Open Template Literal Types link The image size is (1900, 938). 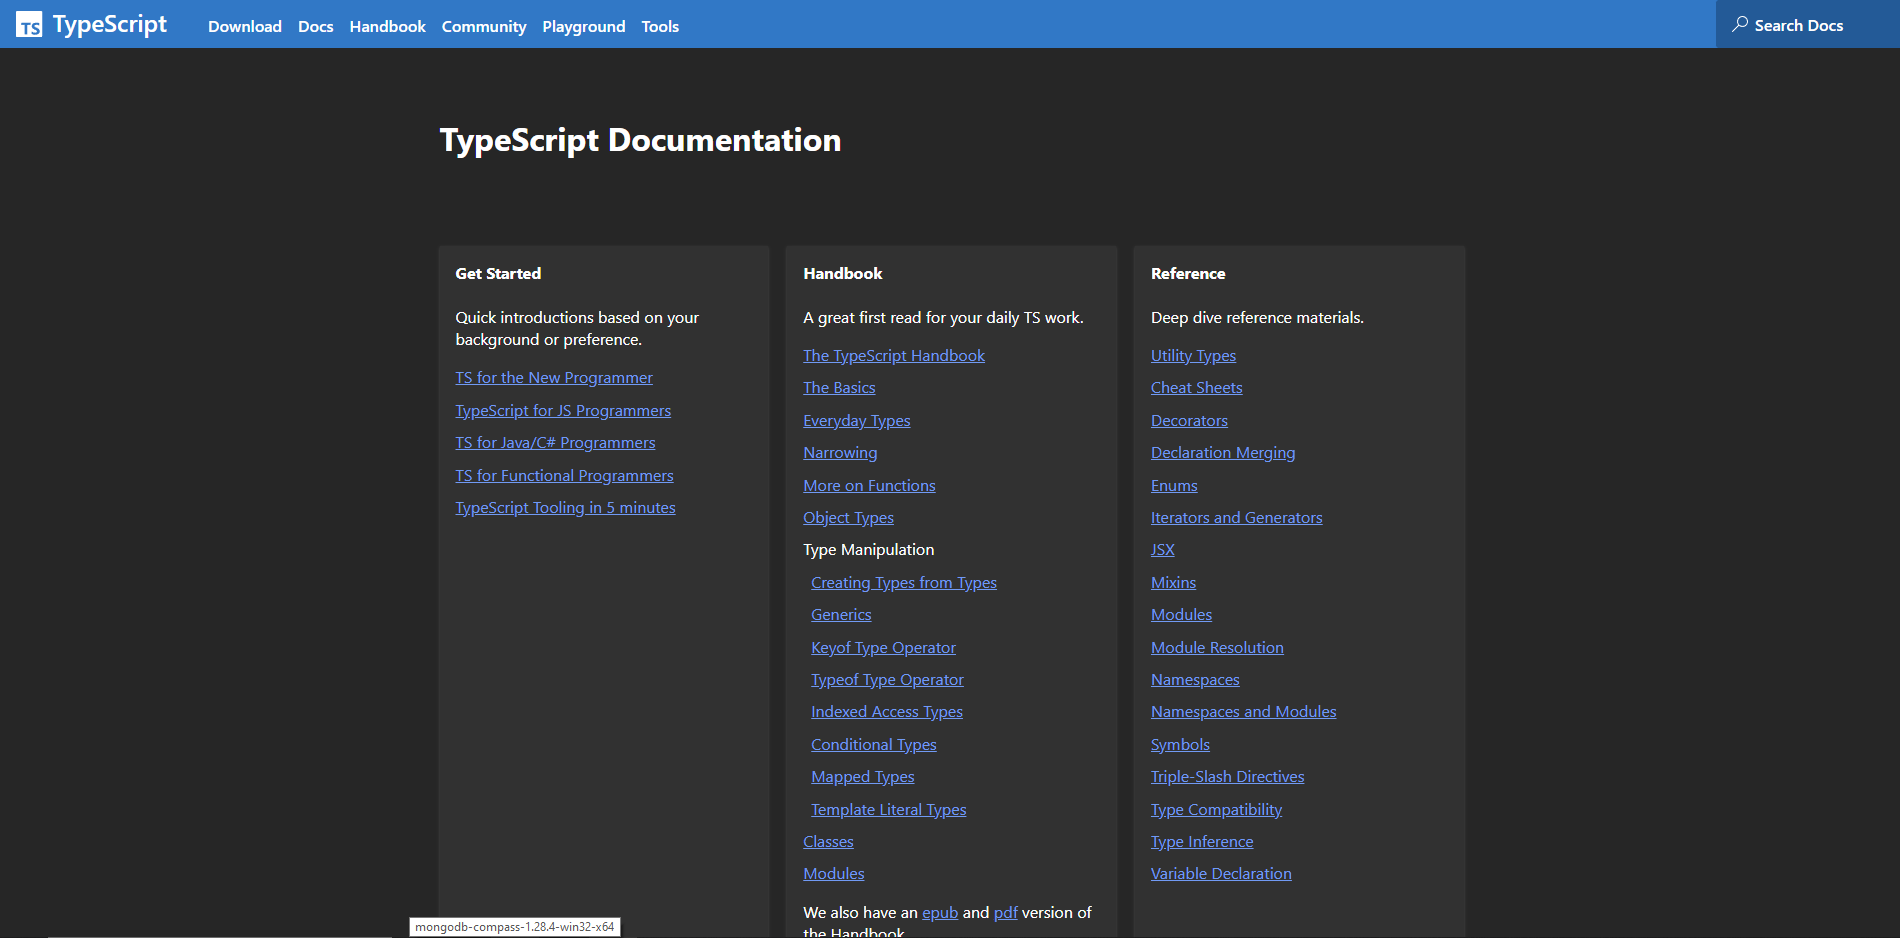click(x=889, y=810)
